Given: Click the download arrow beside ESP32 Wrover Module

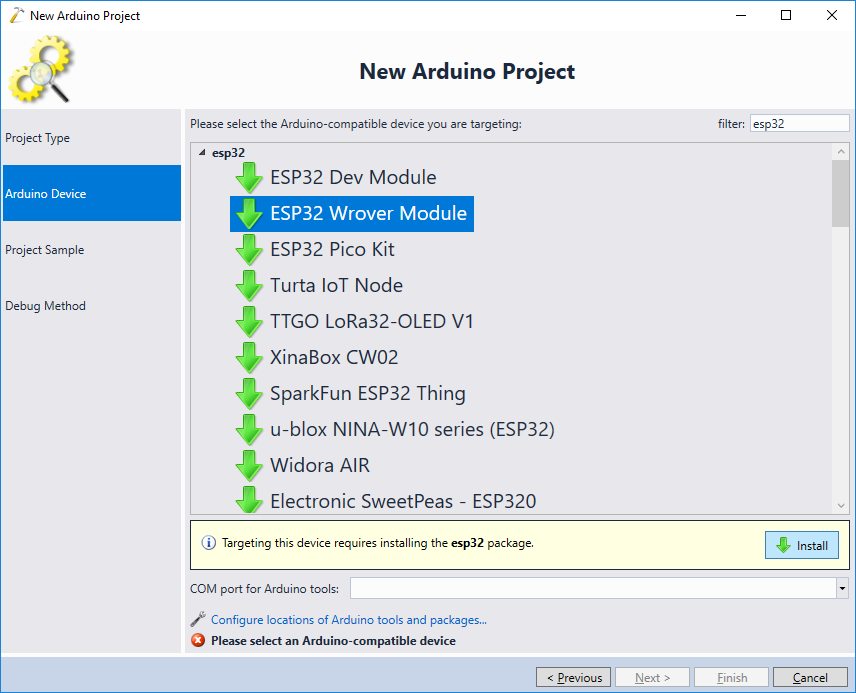Looking at the screenshot, I should click(x=249, y=214).
